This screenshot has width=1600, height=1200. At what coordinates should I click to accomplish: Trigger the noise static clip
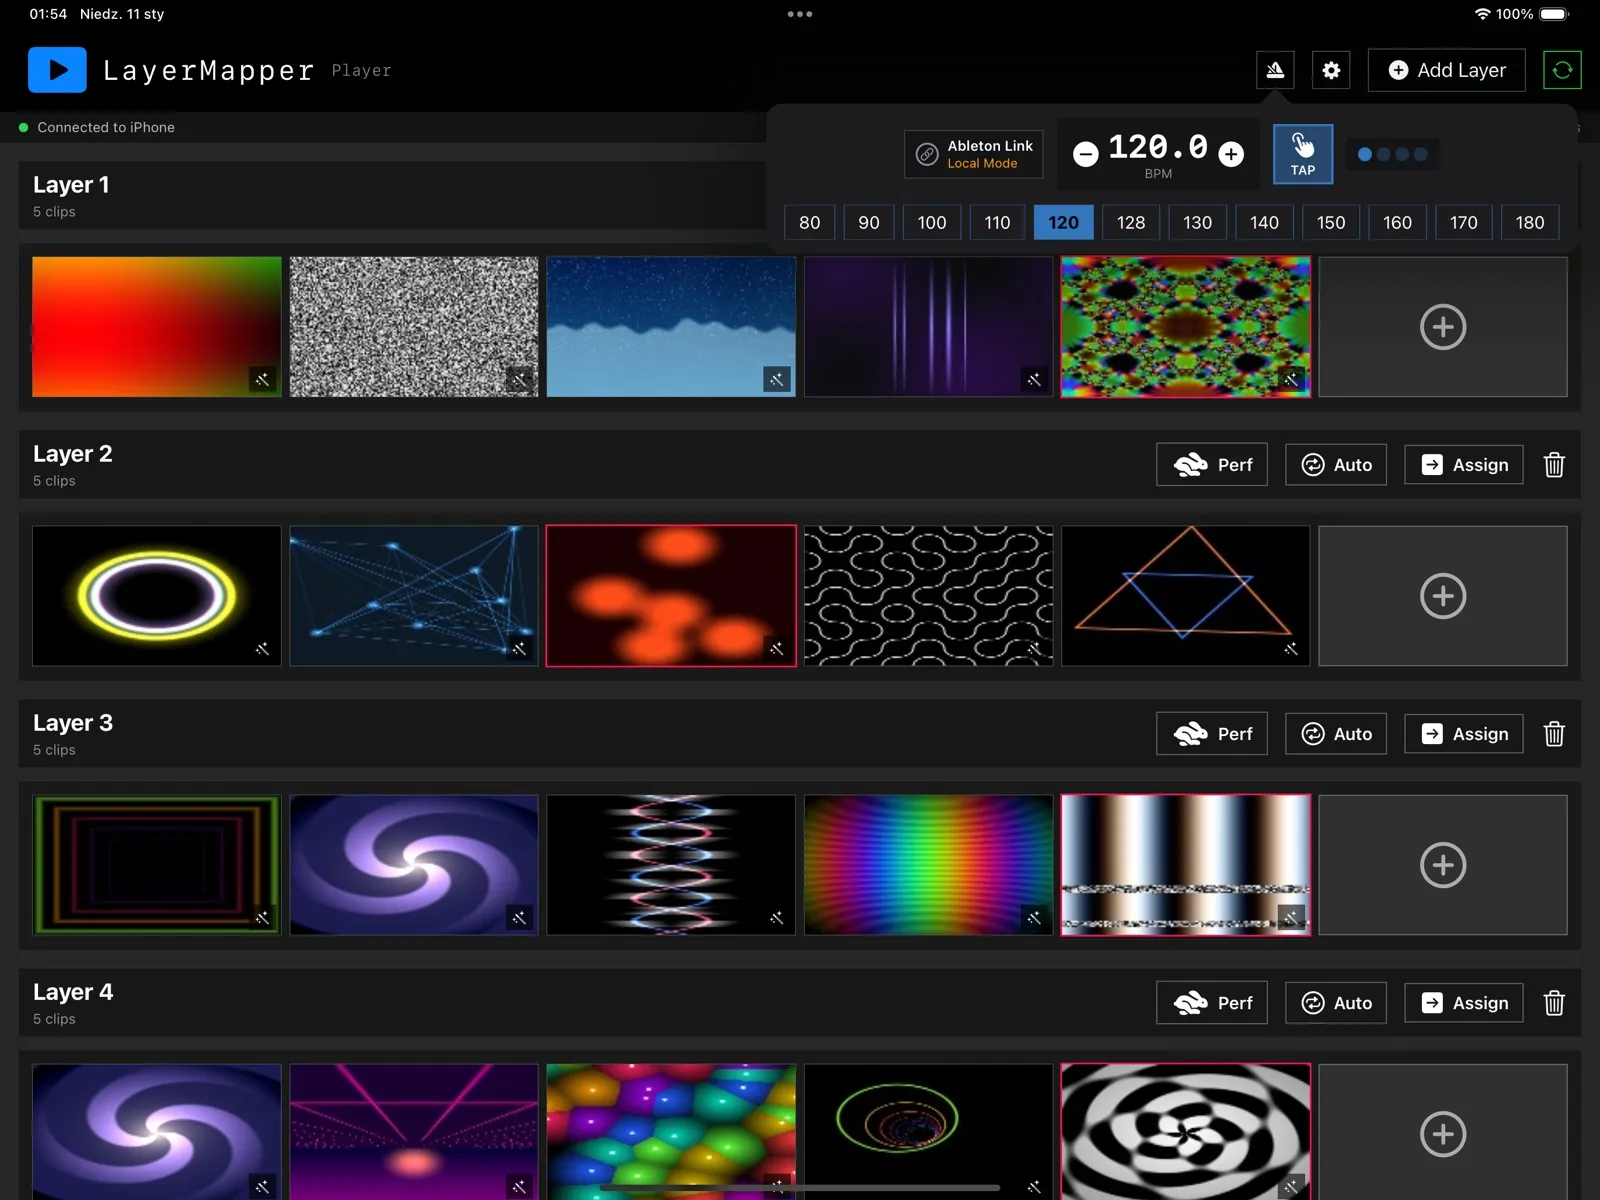[x=414, y=327]
